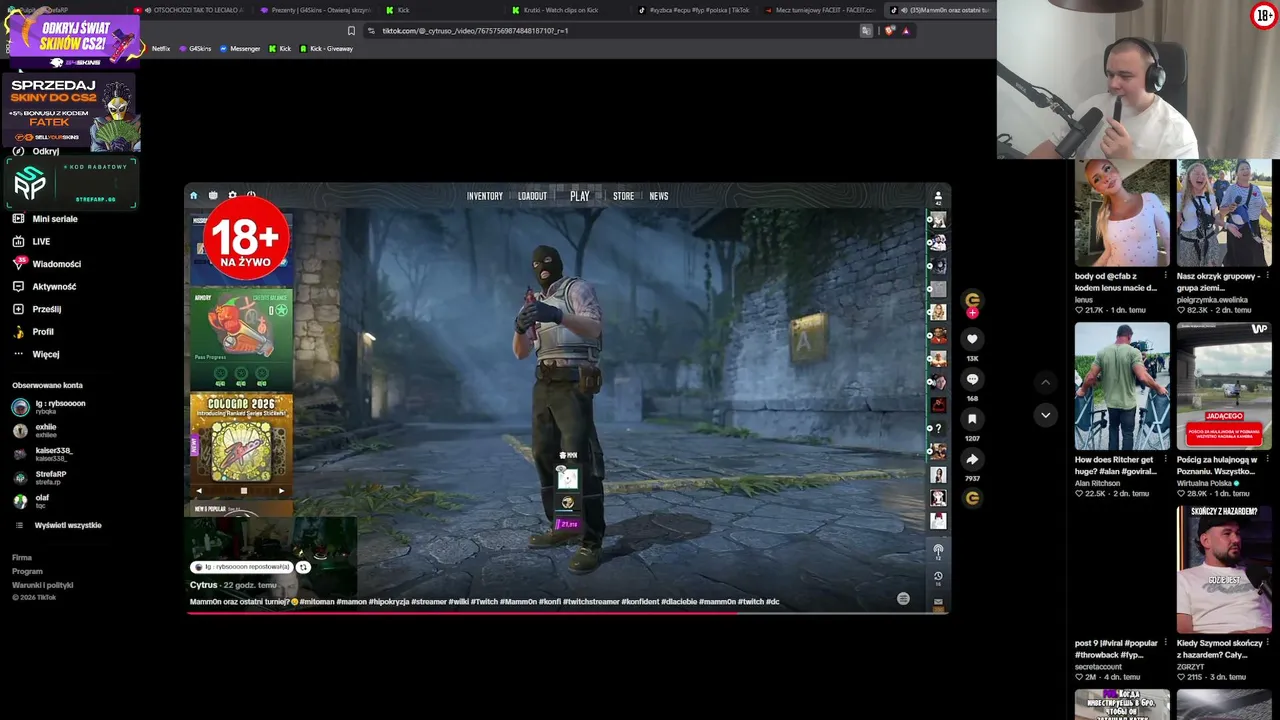Image resolution: width=1280 pixels, height=720 pixels.
Task: Click the repost arrows icon beside the repost label
Action: pos(303,567)
